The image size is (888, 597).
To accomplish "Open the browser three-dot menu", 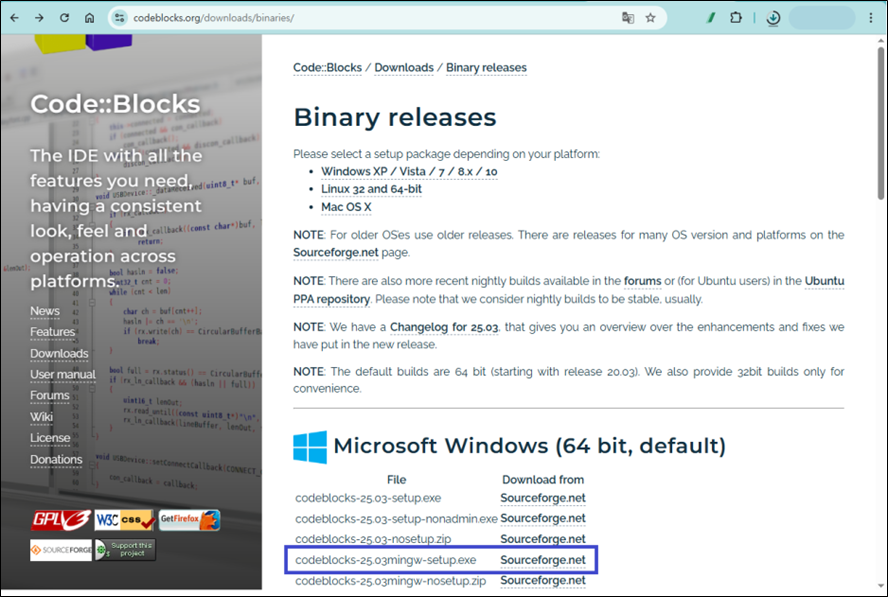I will [870, 18].
